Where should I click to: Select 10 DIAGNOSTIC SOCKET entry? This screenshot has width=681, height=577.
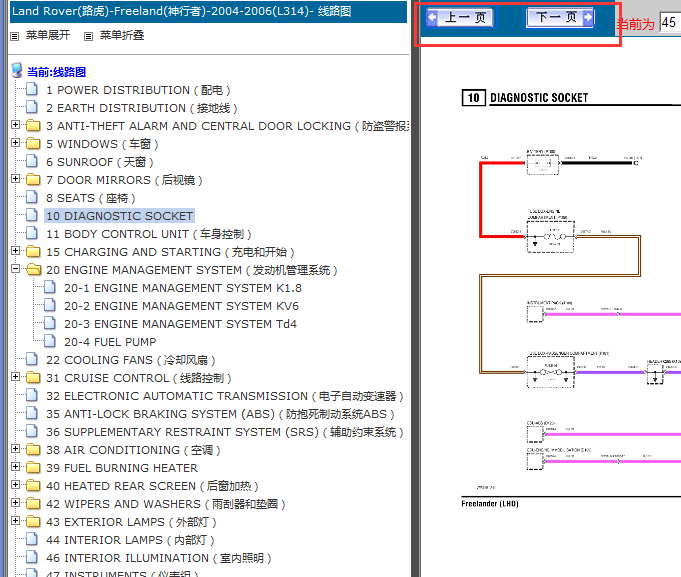tap(119, 216)
